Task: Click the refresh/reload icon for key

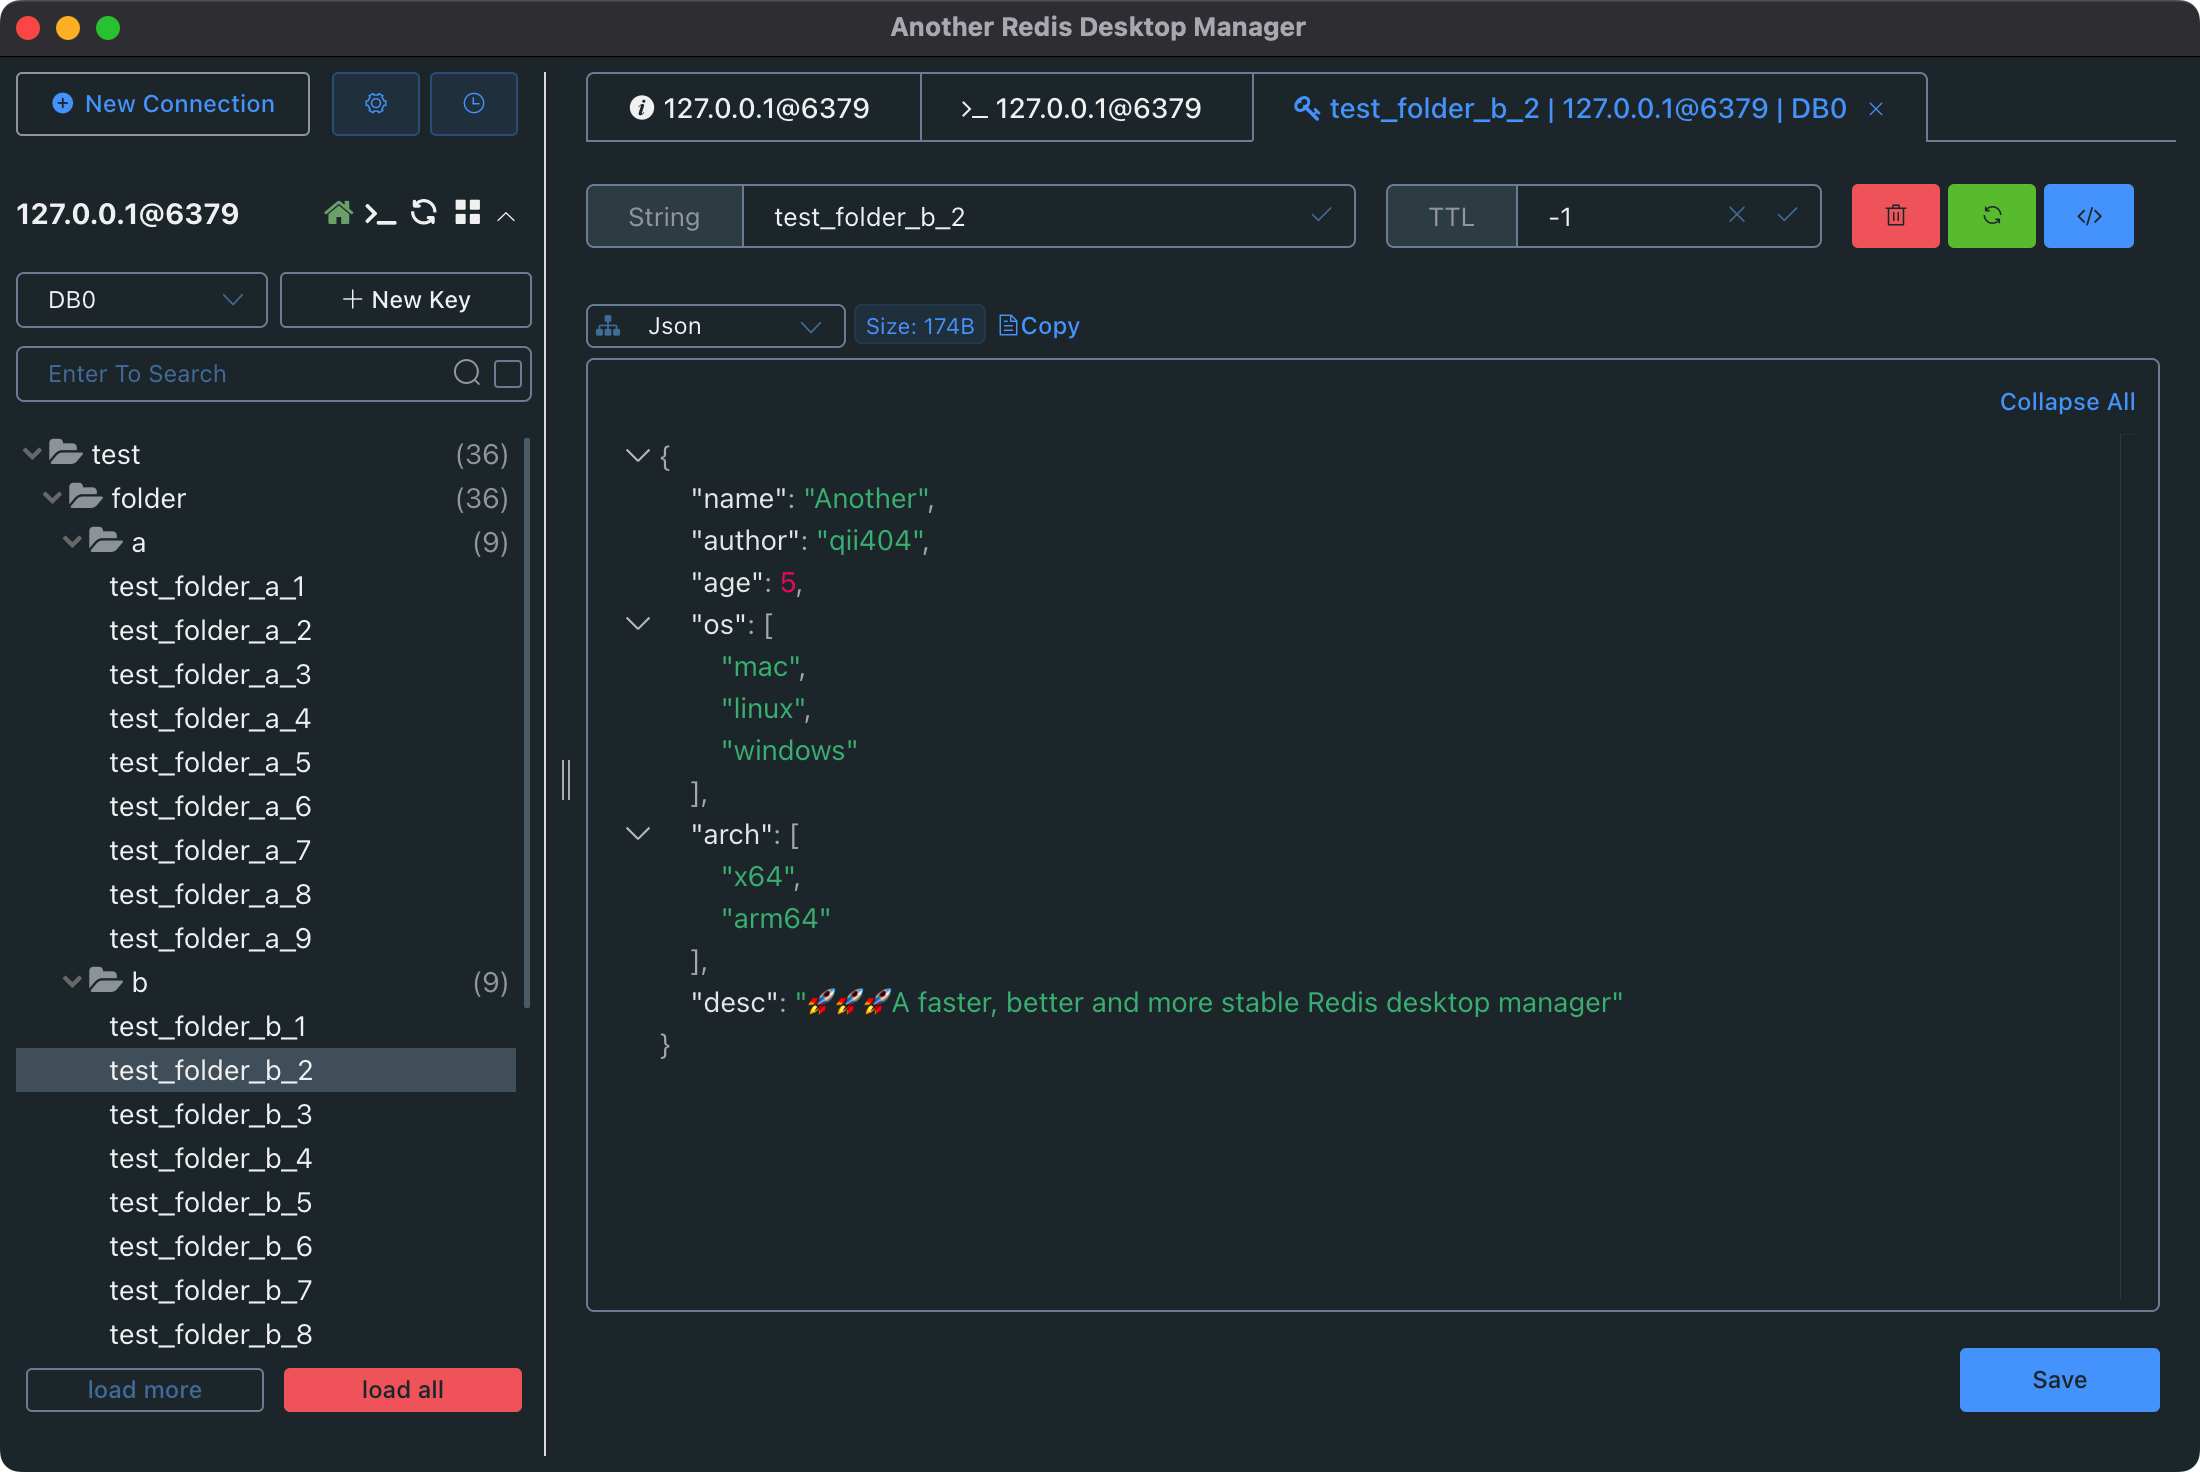Action: click(x=1993, y=215)
